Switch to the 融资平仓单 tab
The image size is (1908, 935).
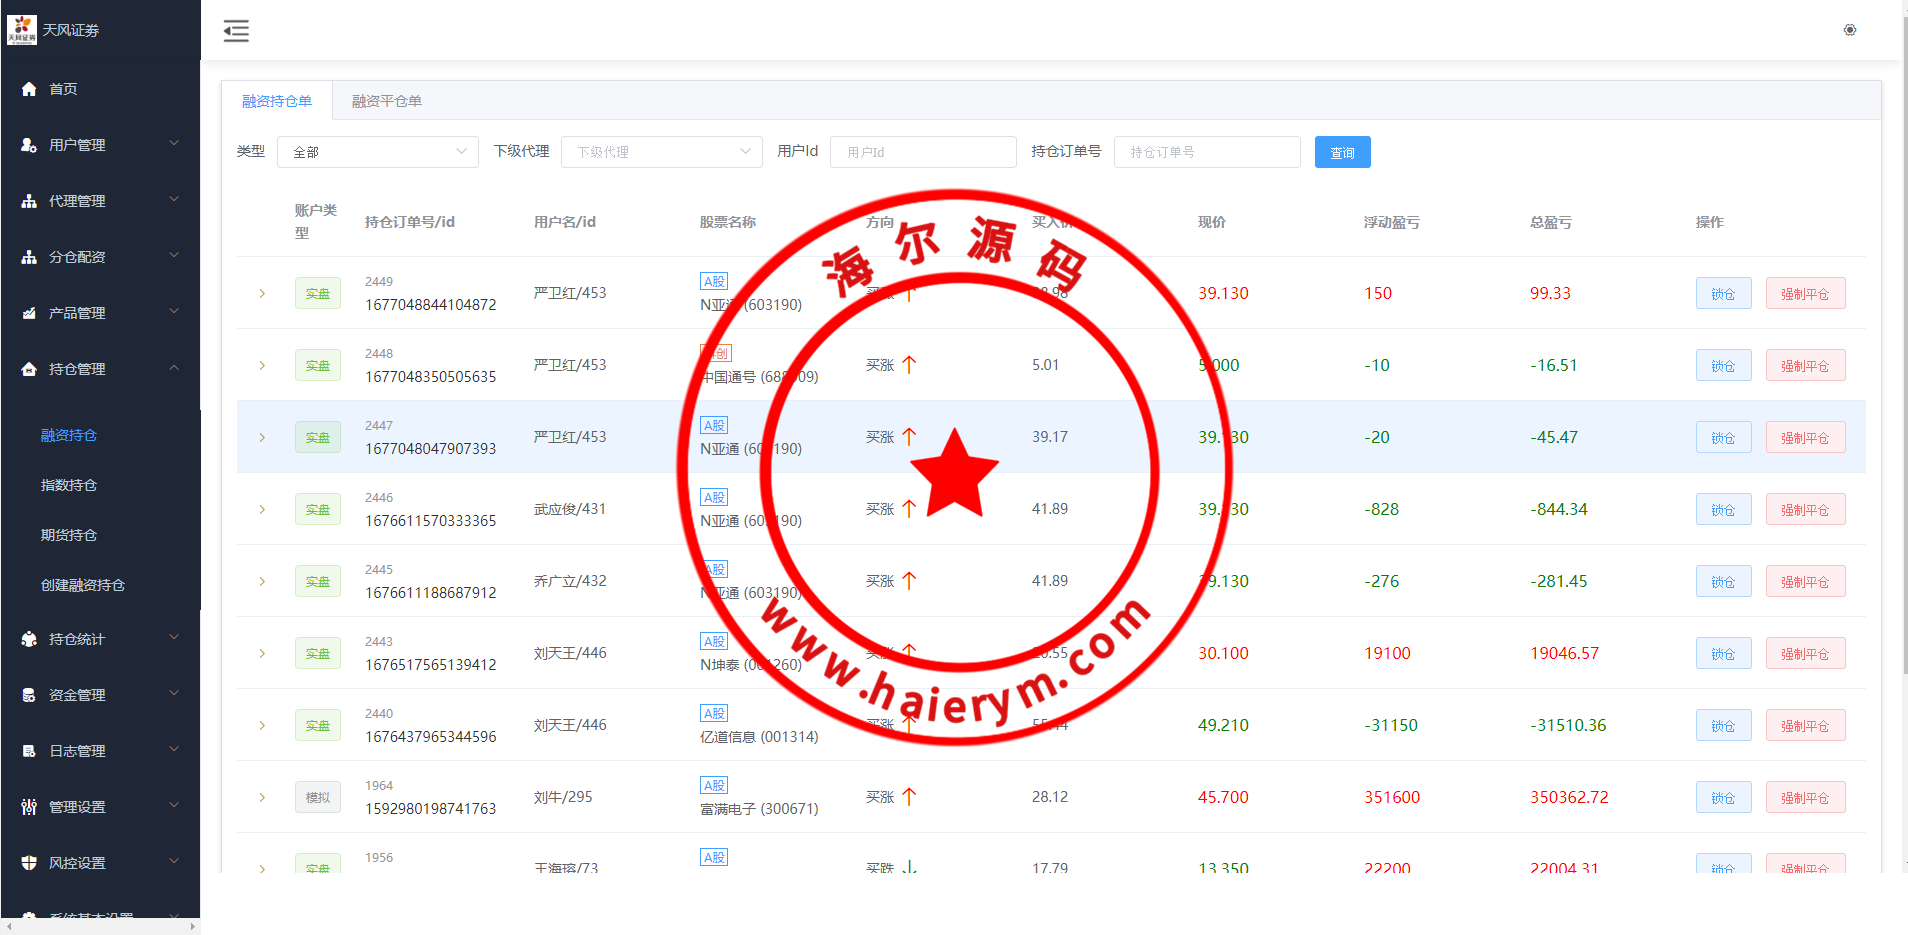pyautogui.click(x=386, y=101)
